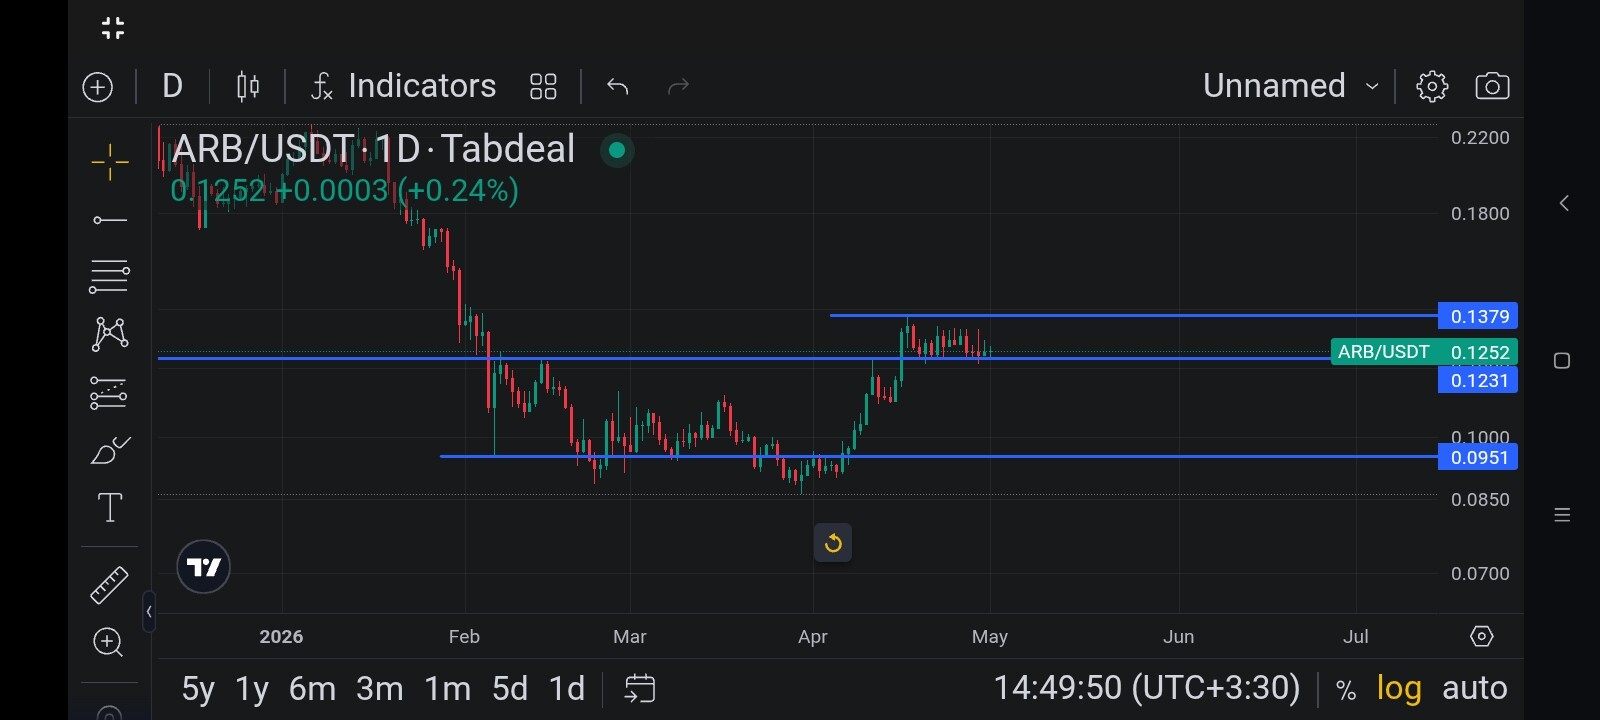The image size is (1600, 720).
Task: Open the D timeframe selector
Action: pyautogui.click(x=172, y=86)
